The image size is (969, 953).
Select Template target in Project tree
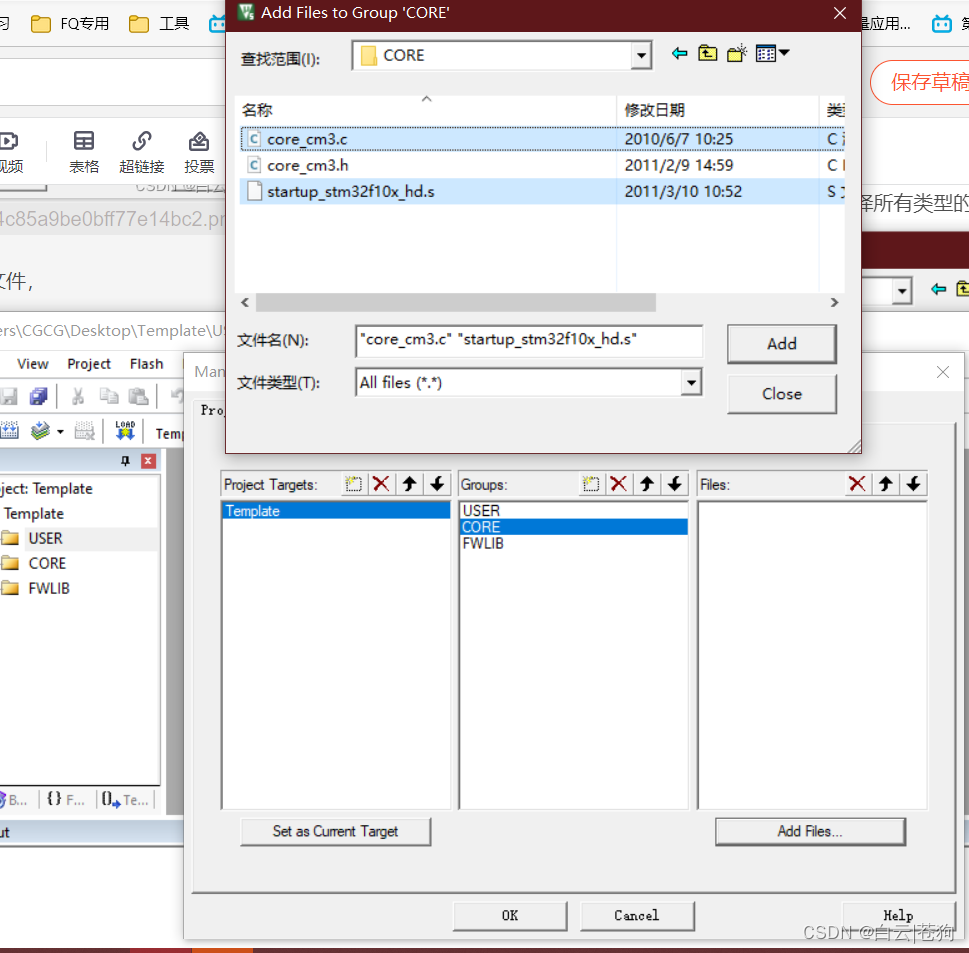pyautogui.click(x=33, y=514)
